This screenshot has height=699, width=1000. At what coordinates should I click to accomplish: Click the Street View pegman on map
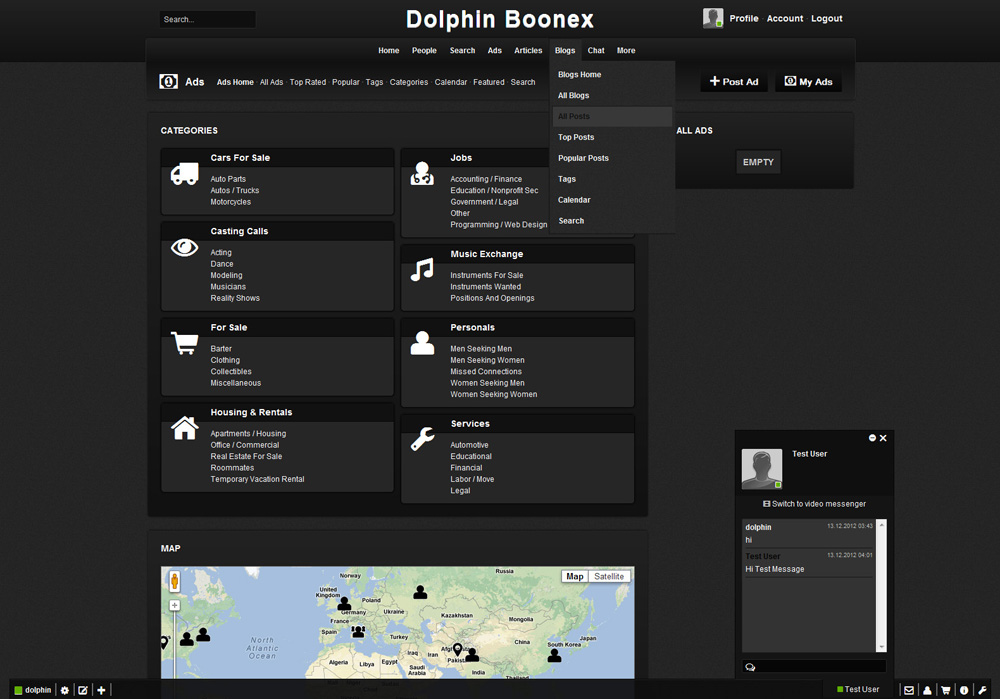[x=174, y=581]
